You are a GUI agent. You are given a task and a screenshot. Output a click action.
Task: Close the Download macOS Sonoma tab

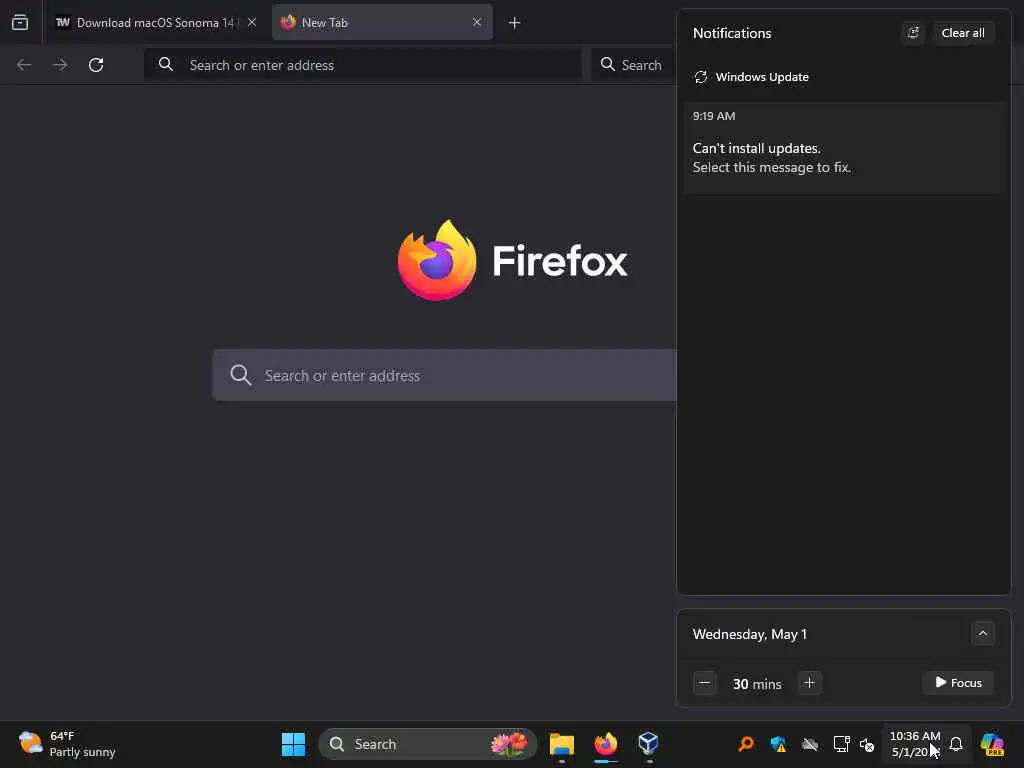click(x=251, y=22)
